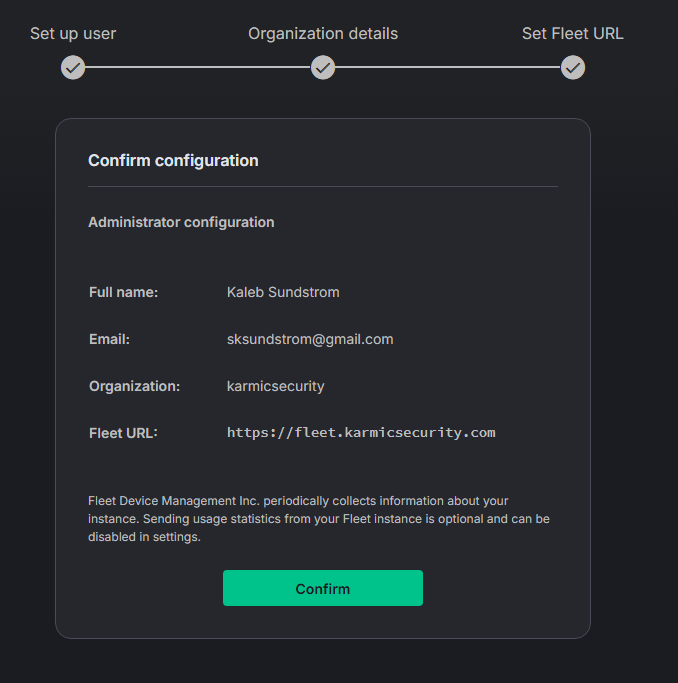Click the Organization details checkmark icon
The height and width of the screenshot is (683, 678).
[323, 68]
